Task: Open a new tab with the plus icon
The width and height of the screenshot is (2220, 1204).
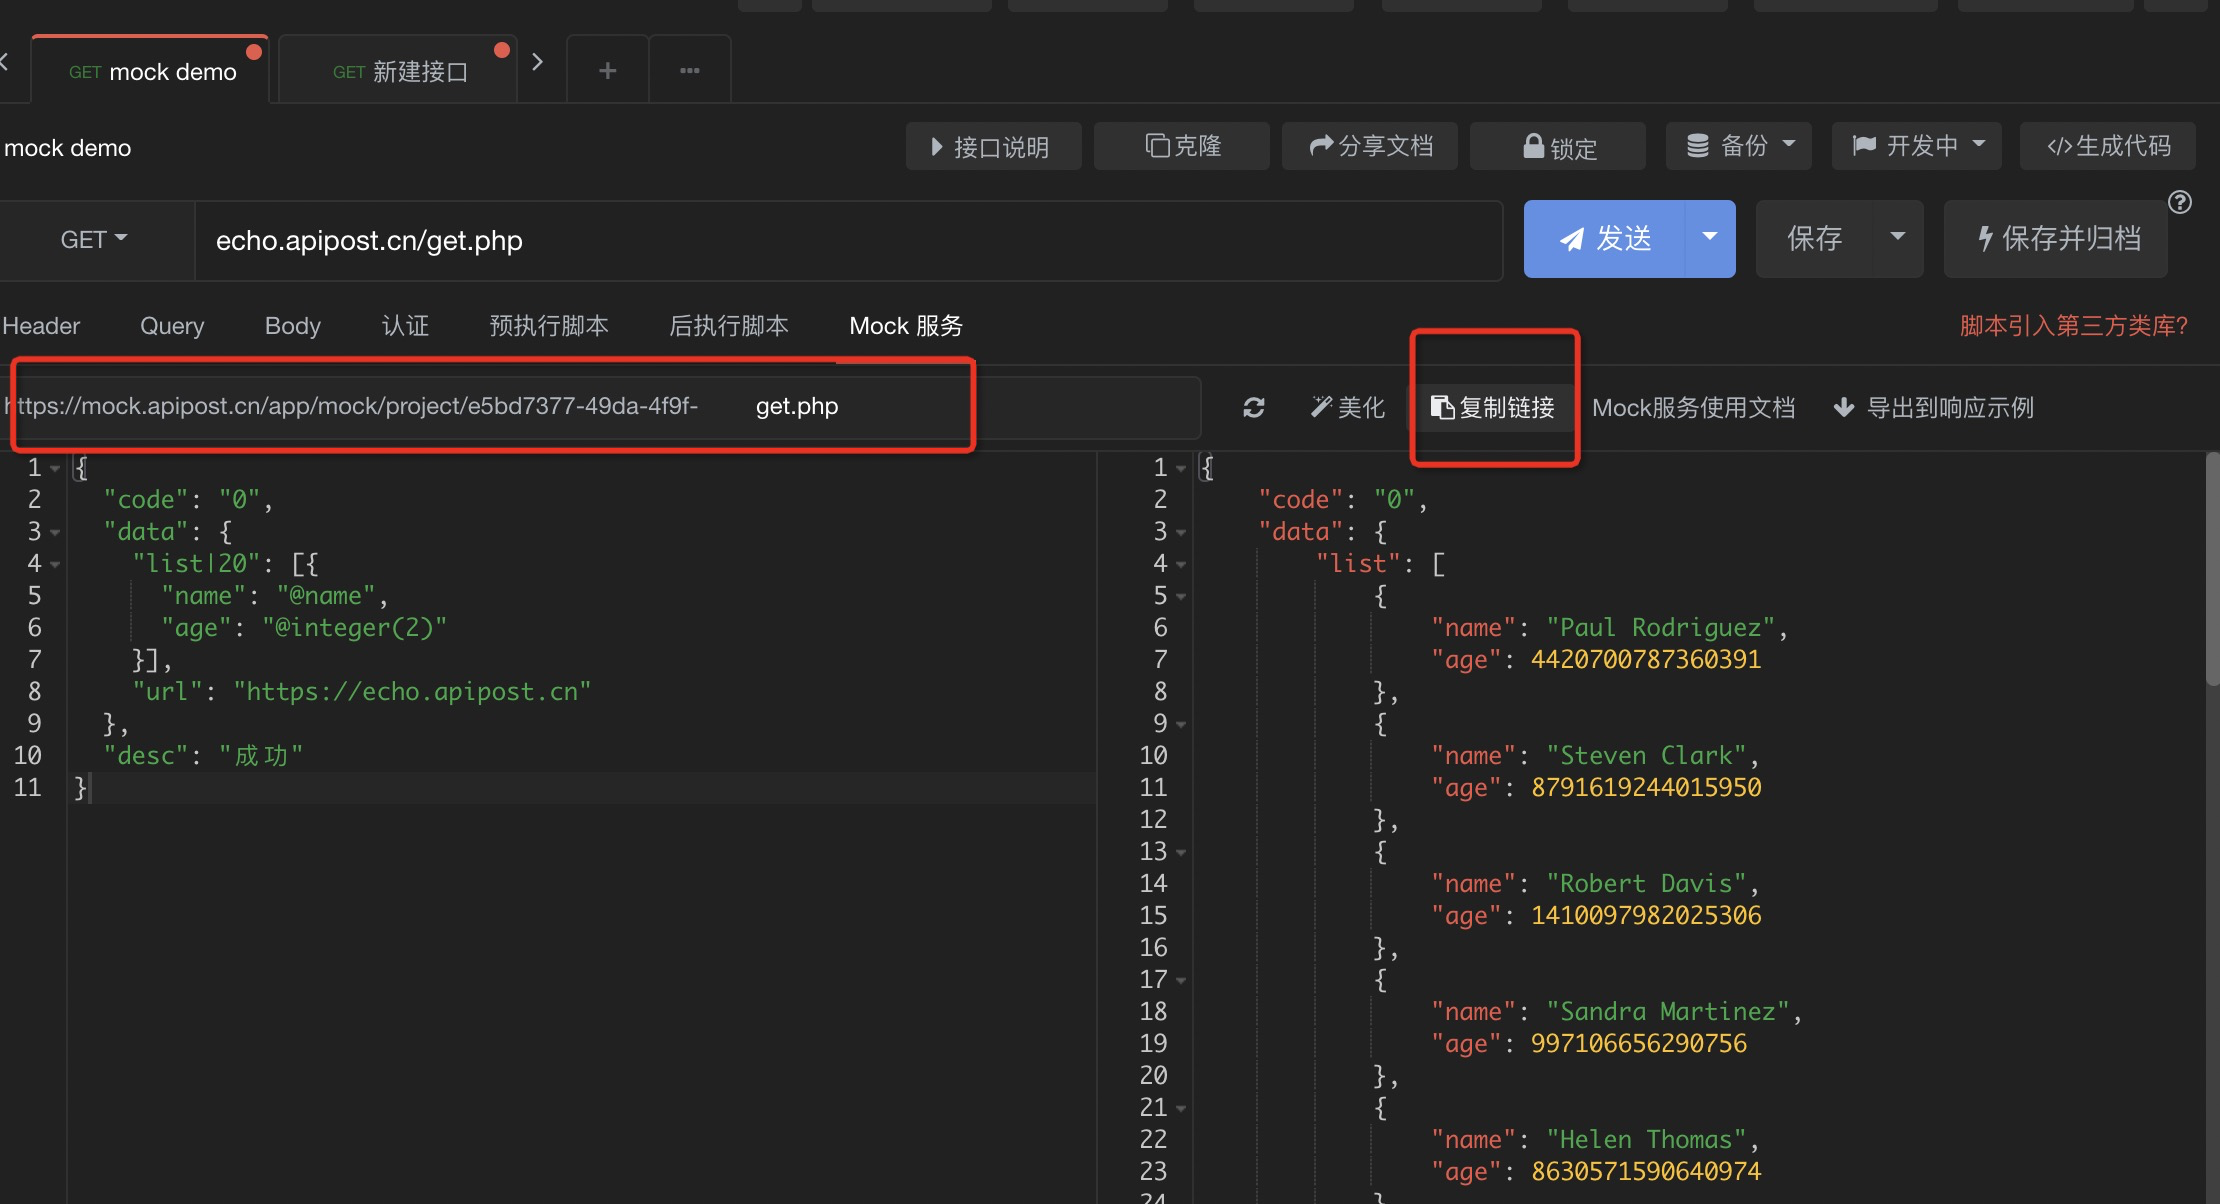Action: [607, 71]
